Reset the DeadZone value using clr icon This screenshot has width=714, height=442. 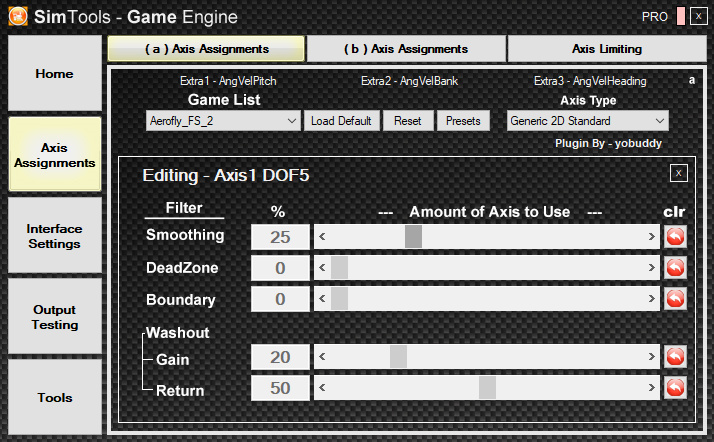click(675, 268)
